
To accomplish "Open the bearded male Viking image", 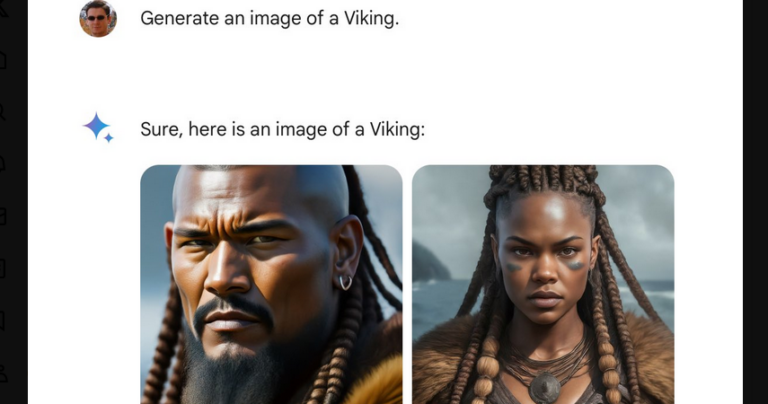I will point(271,284).
